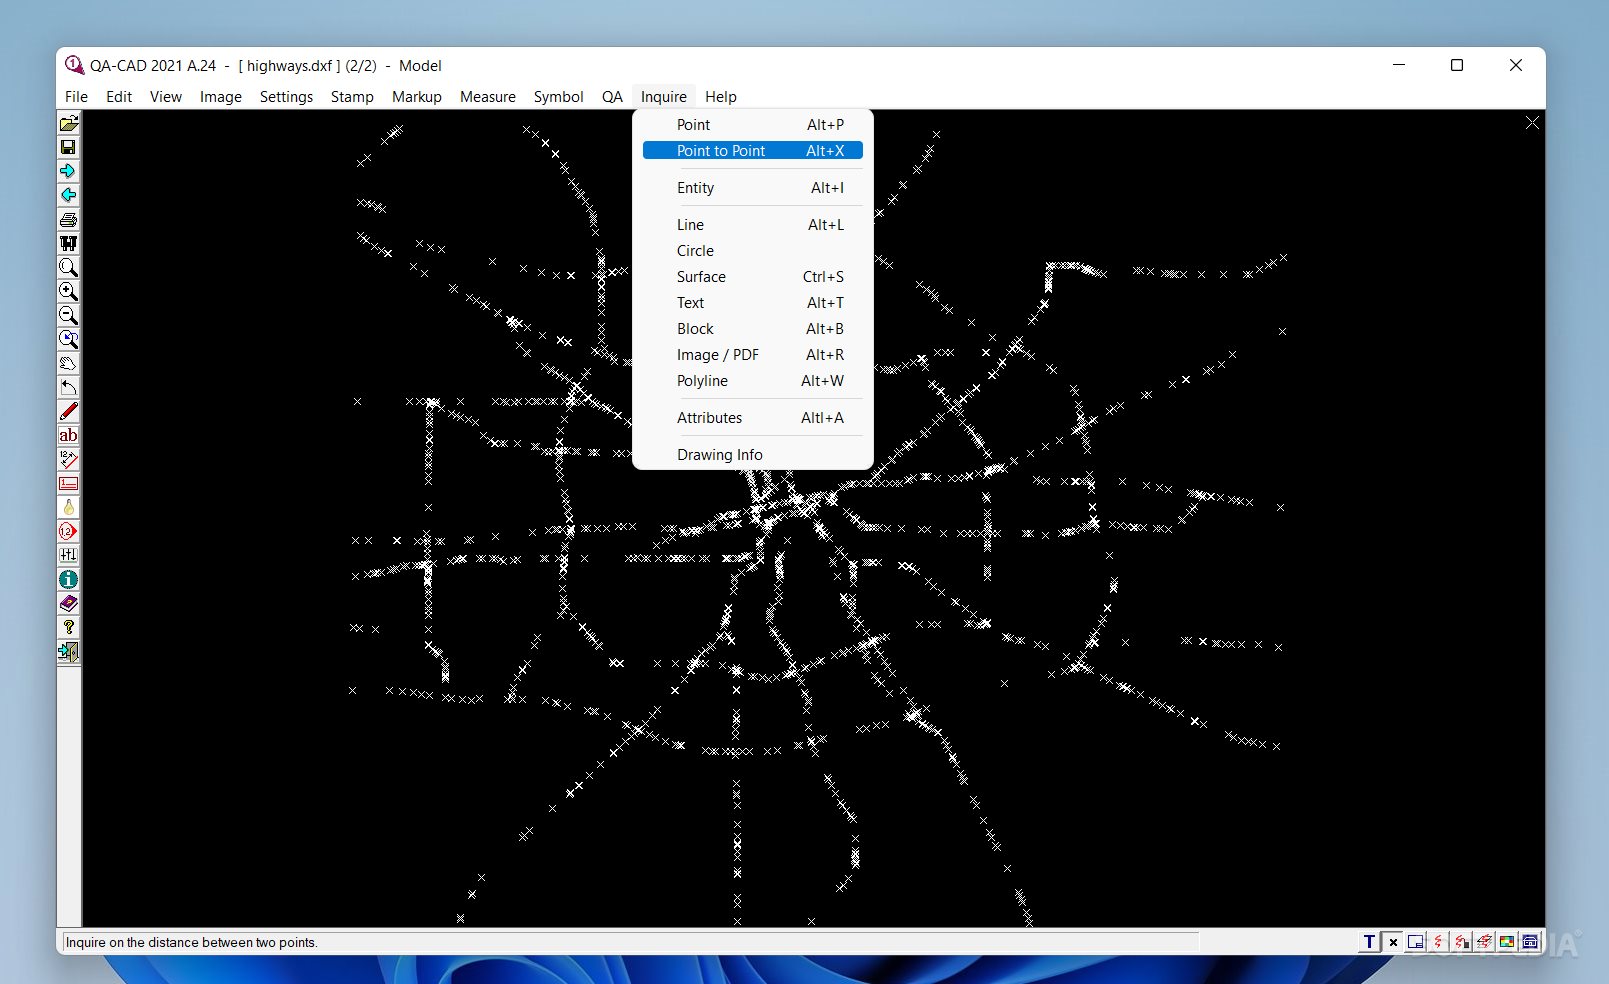Open the Settings menu
This screenshot has height=984, width=1609.
(286, 97)
